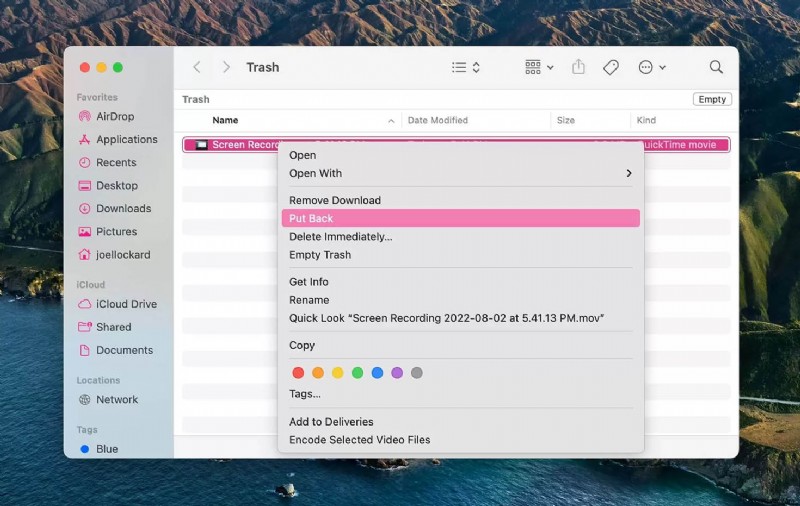Viewport: 800px width, 506px height.
Task: Choose Tags… in context menu
Action: pyautogui.click(x=461, y=394)
